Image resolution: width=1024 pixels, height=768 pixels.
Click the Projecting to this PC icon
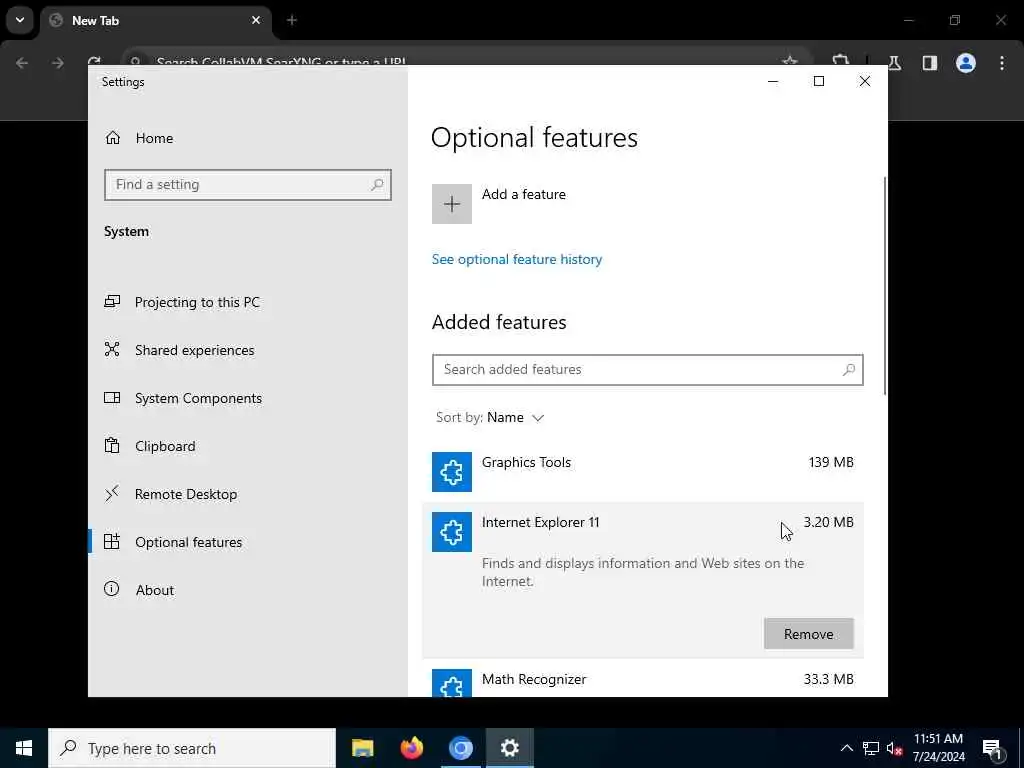tap(112, 302)
